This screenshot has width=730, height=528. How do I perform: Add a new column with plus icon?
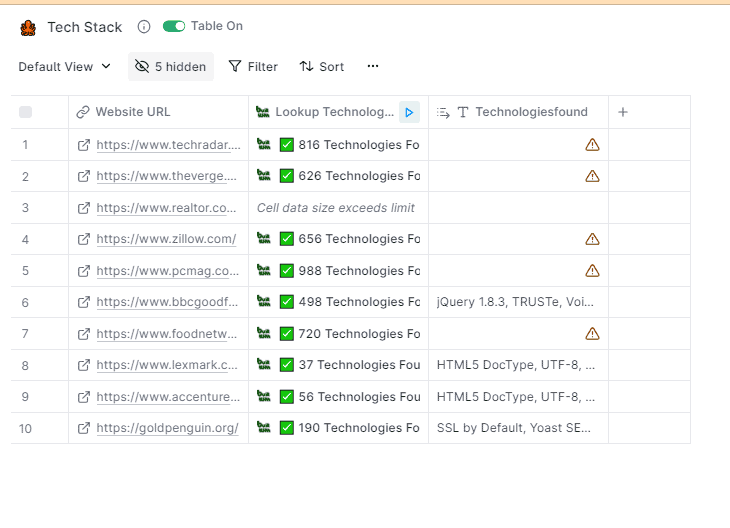click(623, 112)
